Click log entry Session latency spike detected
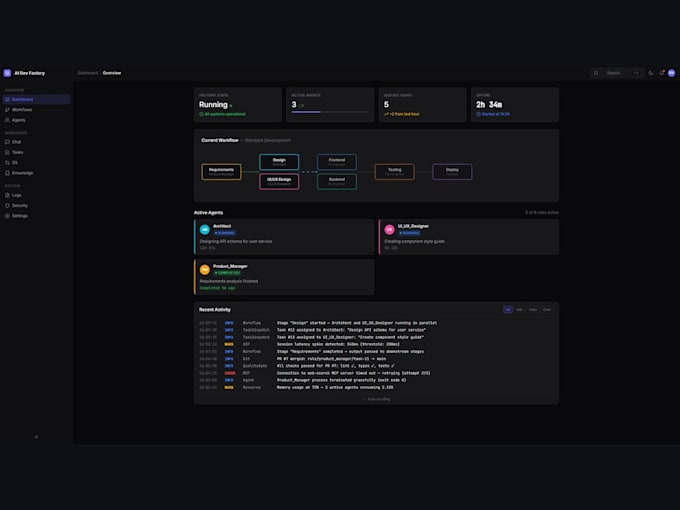Image resolution: width=680 pixels, height=510 pixels. 376,344
